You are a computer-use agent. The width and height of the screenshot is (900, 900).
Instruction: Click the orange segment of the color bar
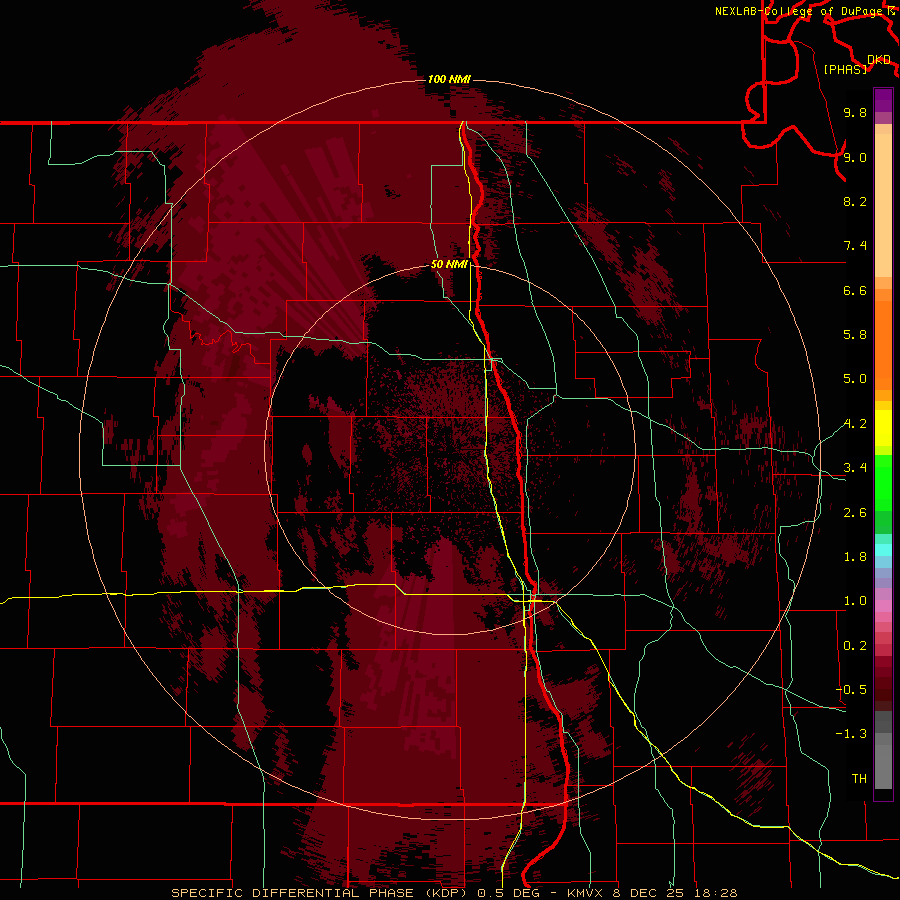(883, 344)
